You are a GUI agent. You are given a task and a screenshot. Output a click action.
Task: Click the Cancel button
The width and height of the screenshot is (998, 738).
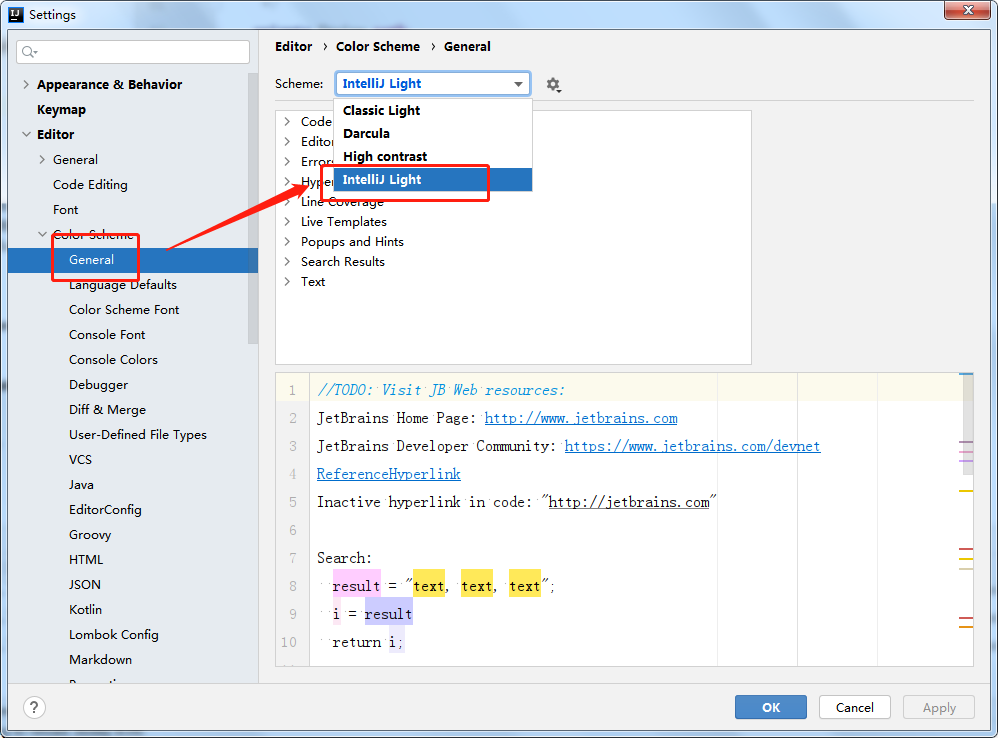pyautogui.click(x=855, y=707)
